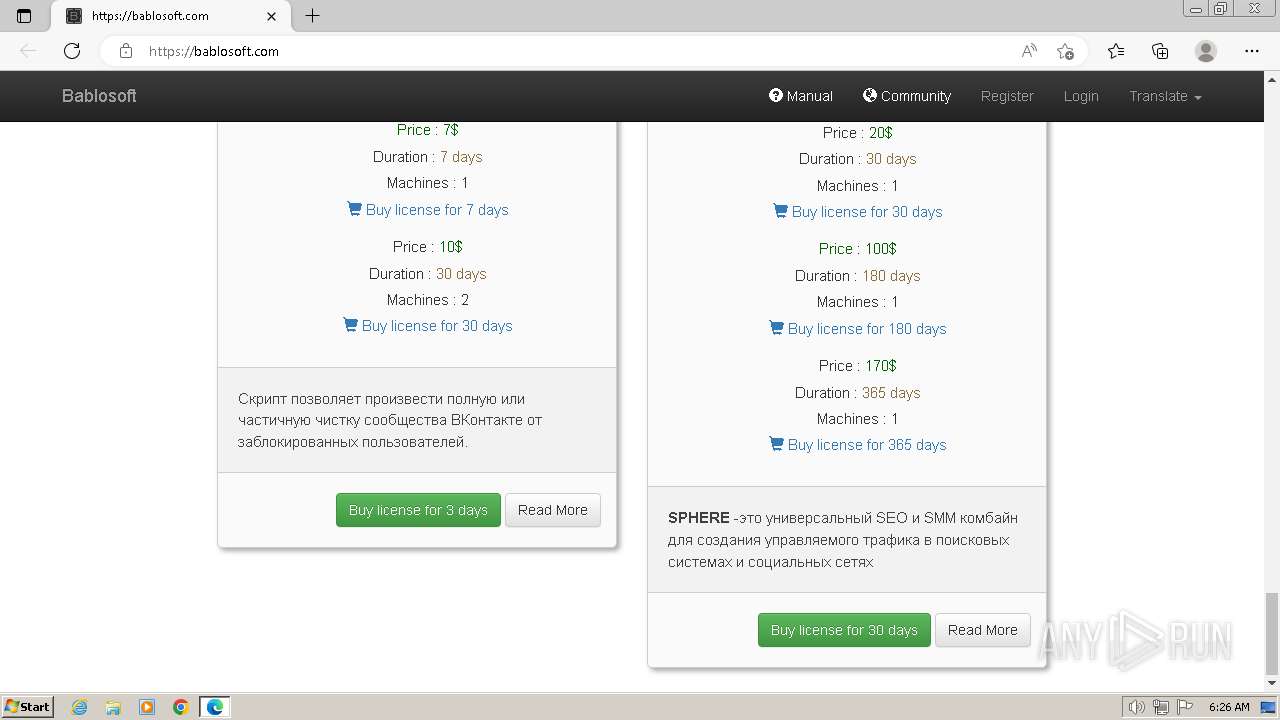The height and width of the screenshot is (720, 1280).
Task: Click left card Buy license for 30 days link
Action: (x=427, y=326)
